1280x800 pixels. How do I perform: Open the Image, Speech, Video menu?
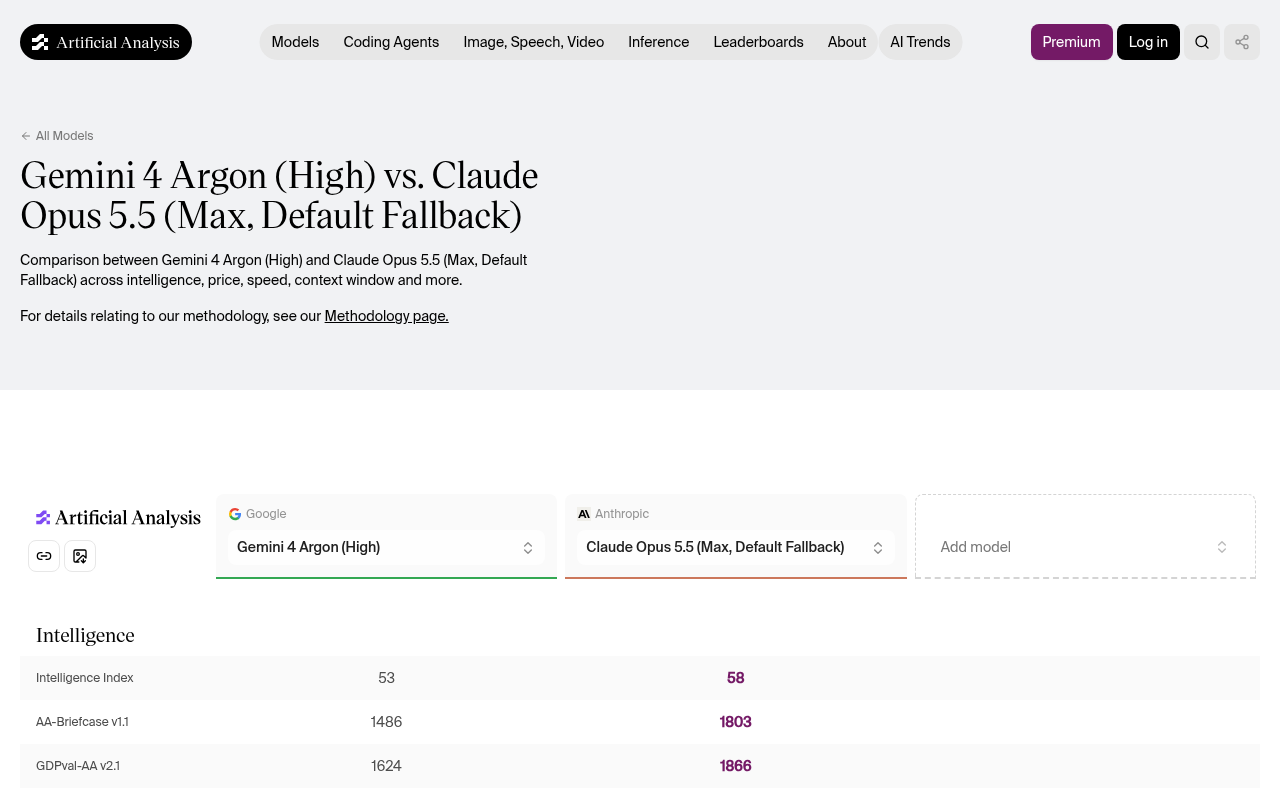(x=534, y=42)
